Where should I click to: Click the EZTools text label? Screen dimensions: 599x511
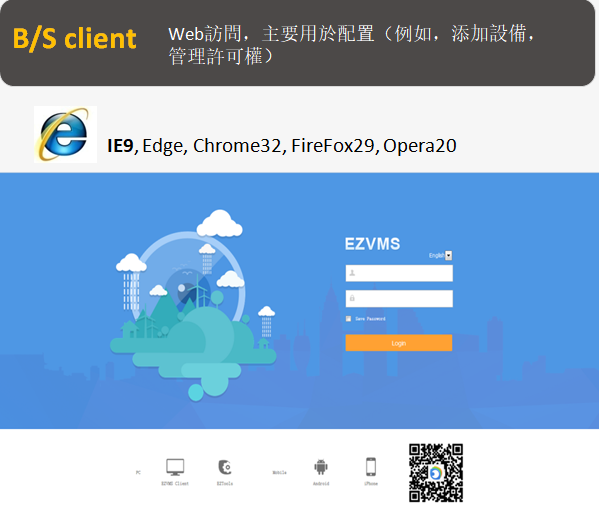point(225,484)
